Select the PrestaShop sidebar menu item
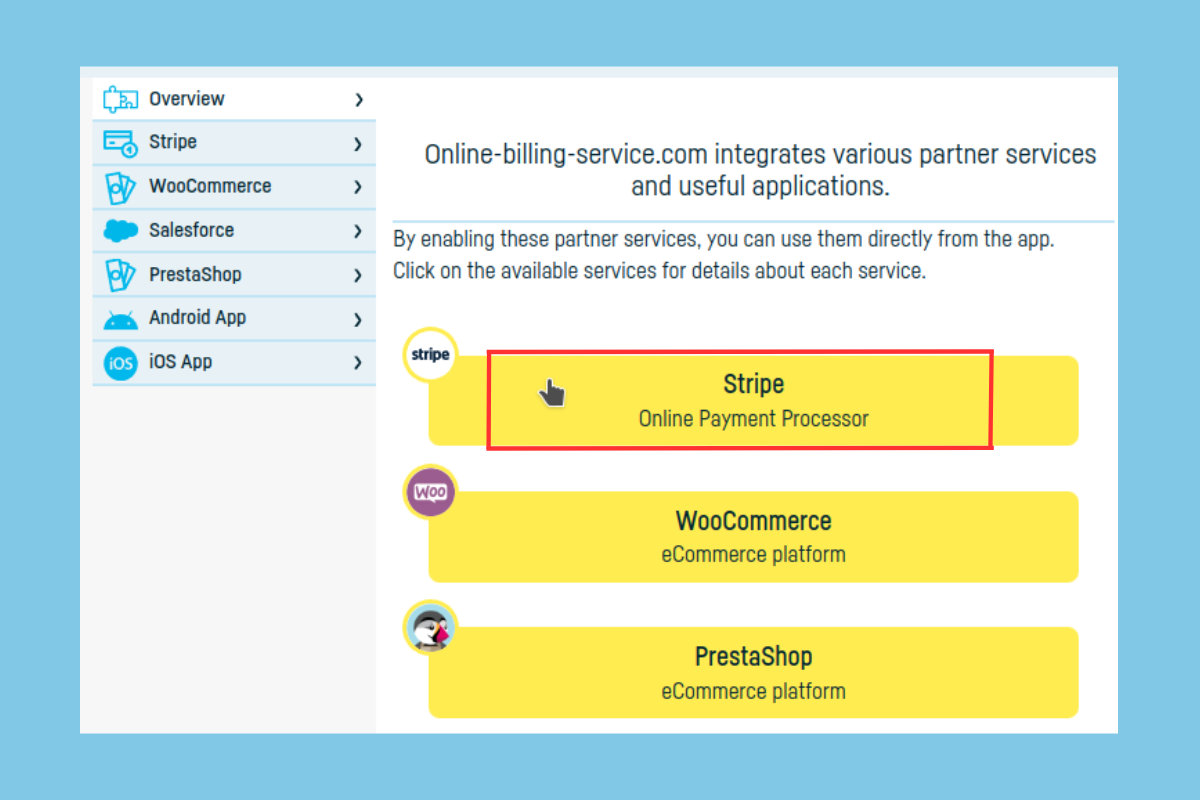The width and height of the screenshot is (1200, 800). coord(195,275)
